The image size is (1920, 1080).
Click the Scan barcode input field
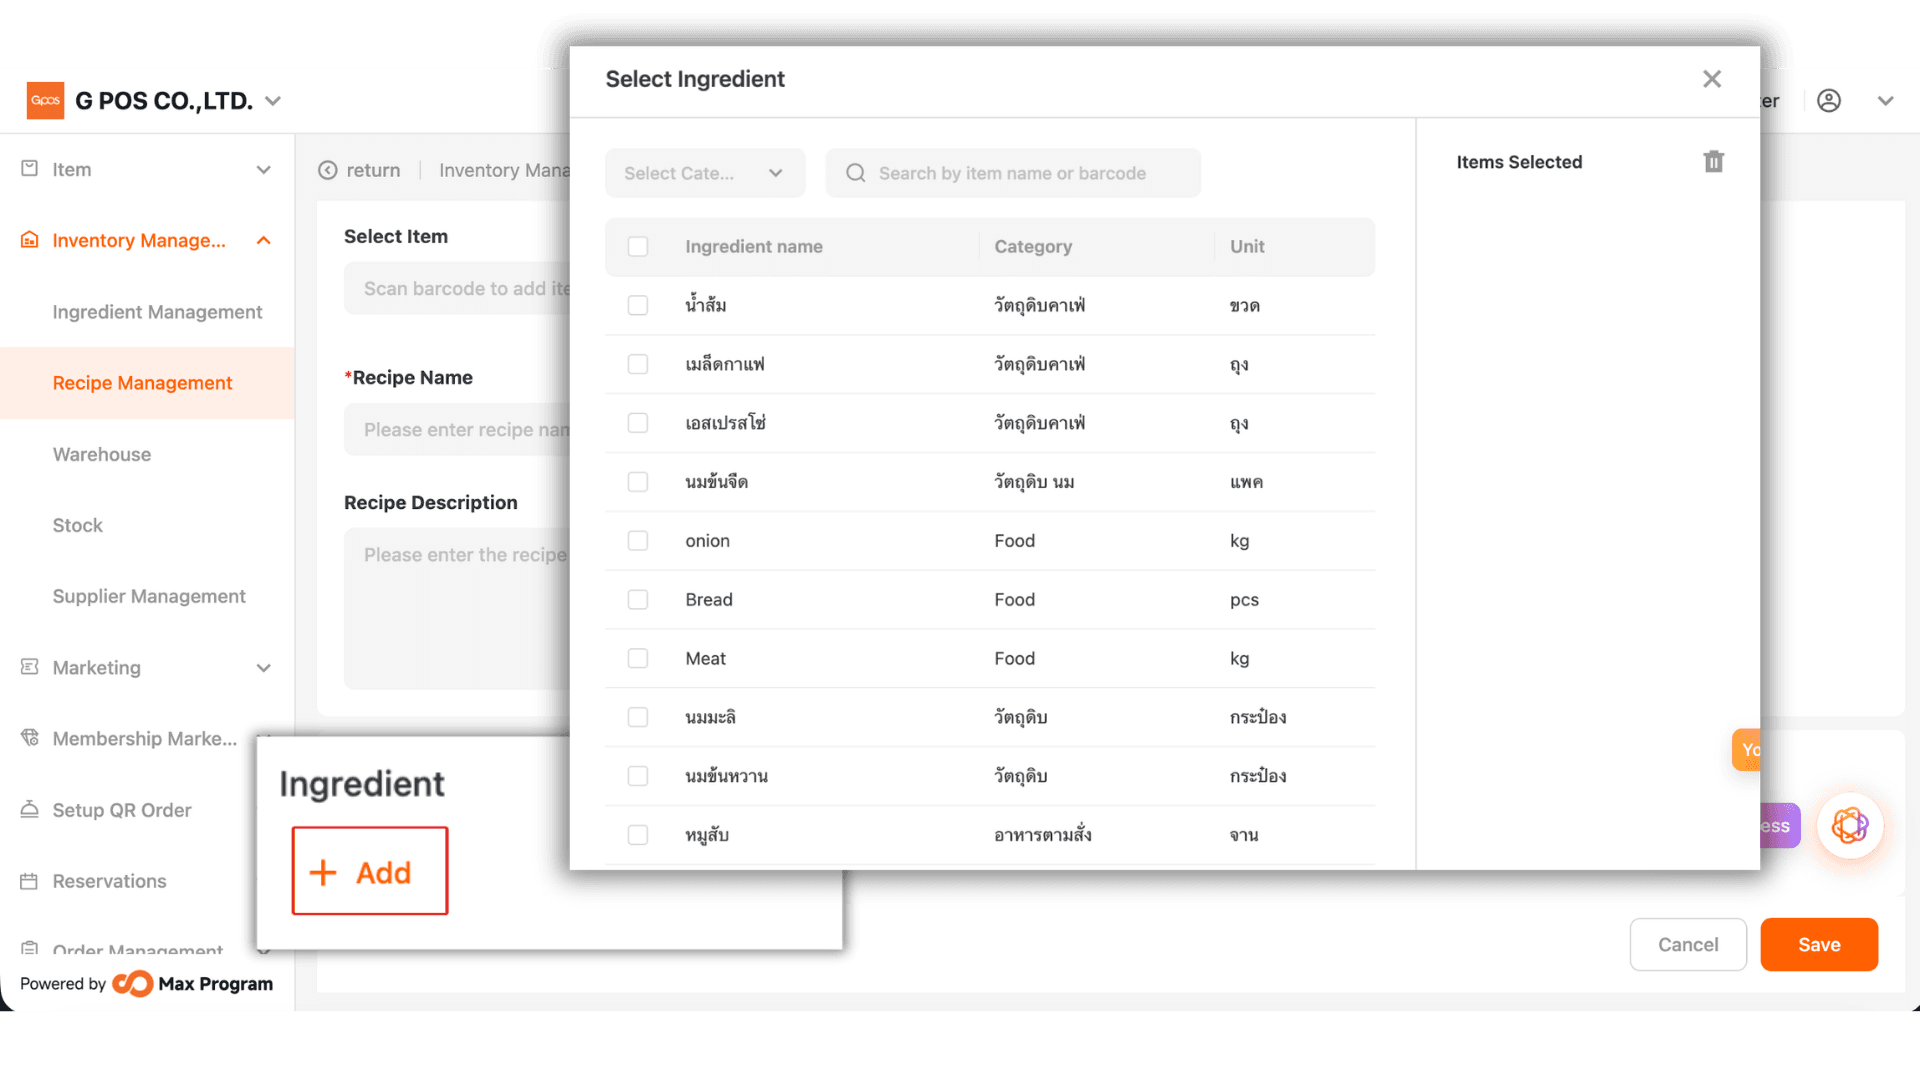pyautogui.click(x=458, y=289)
